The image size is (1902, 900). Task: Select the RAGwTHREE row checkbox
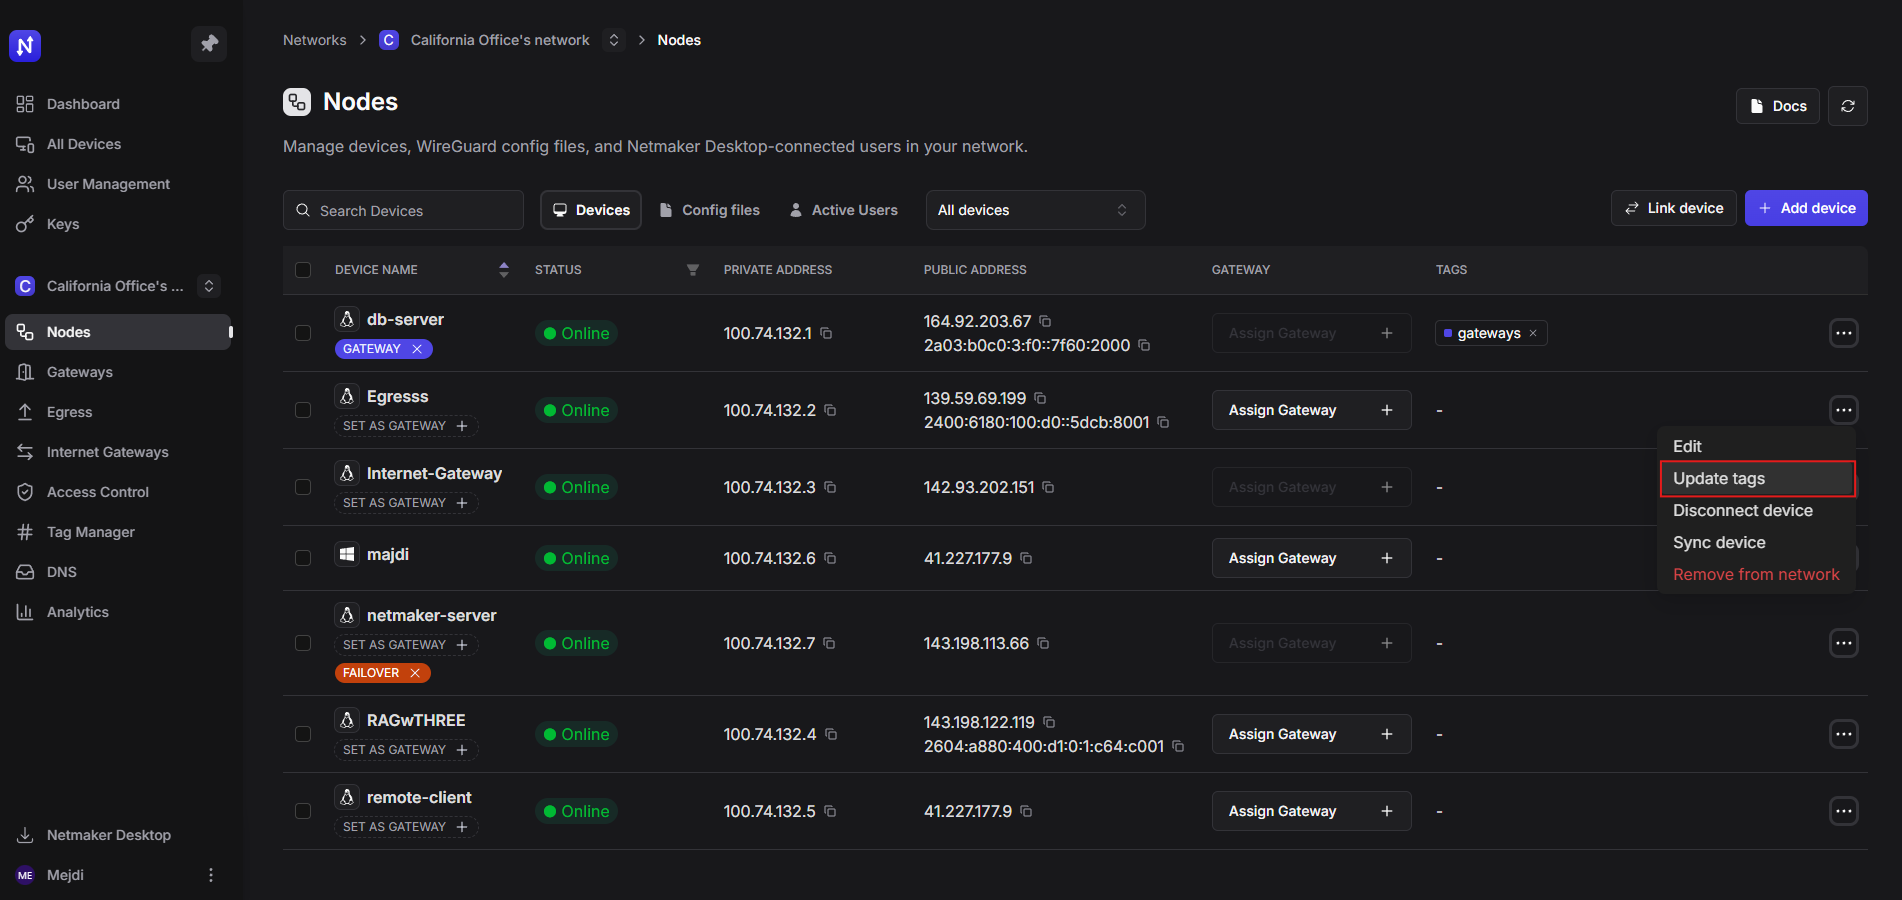(303, 734)
